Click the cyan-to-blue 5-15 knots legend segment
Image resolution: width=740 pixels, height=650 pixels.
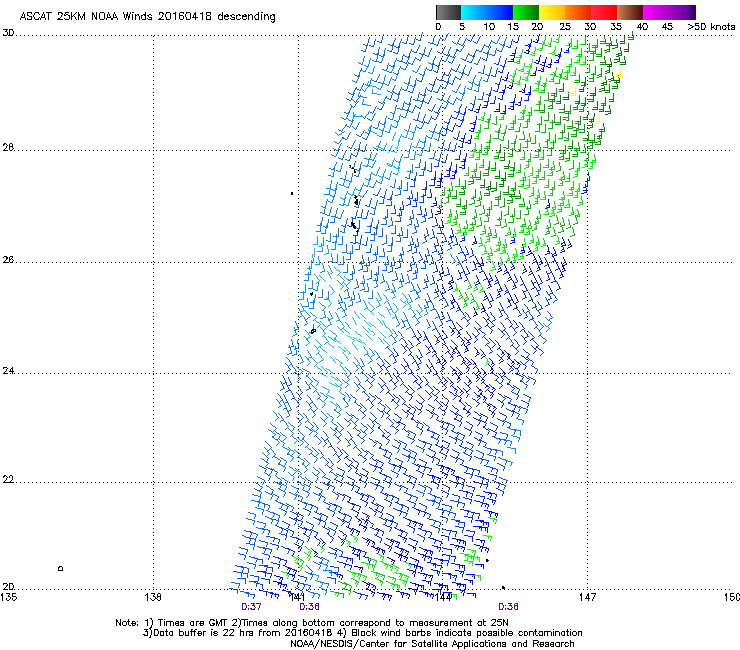[x=487, y=12]
